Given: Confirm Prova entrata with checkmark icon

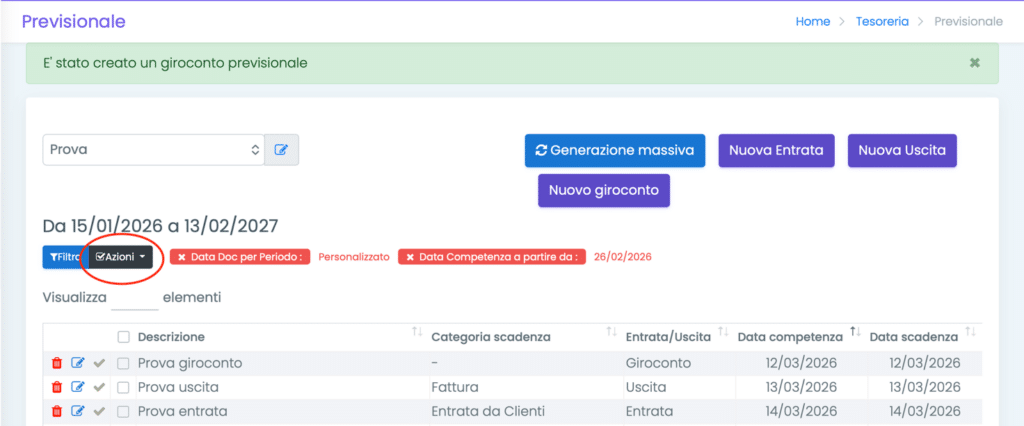Looking at the screenshot, I should coord(99,411).
